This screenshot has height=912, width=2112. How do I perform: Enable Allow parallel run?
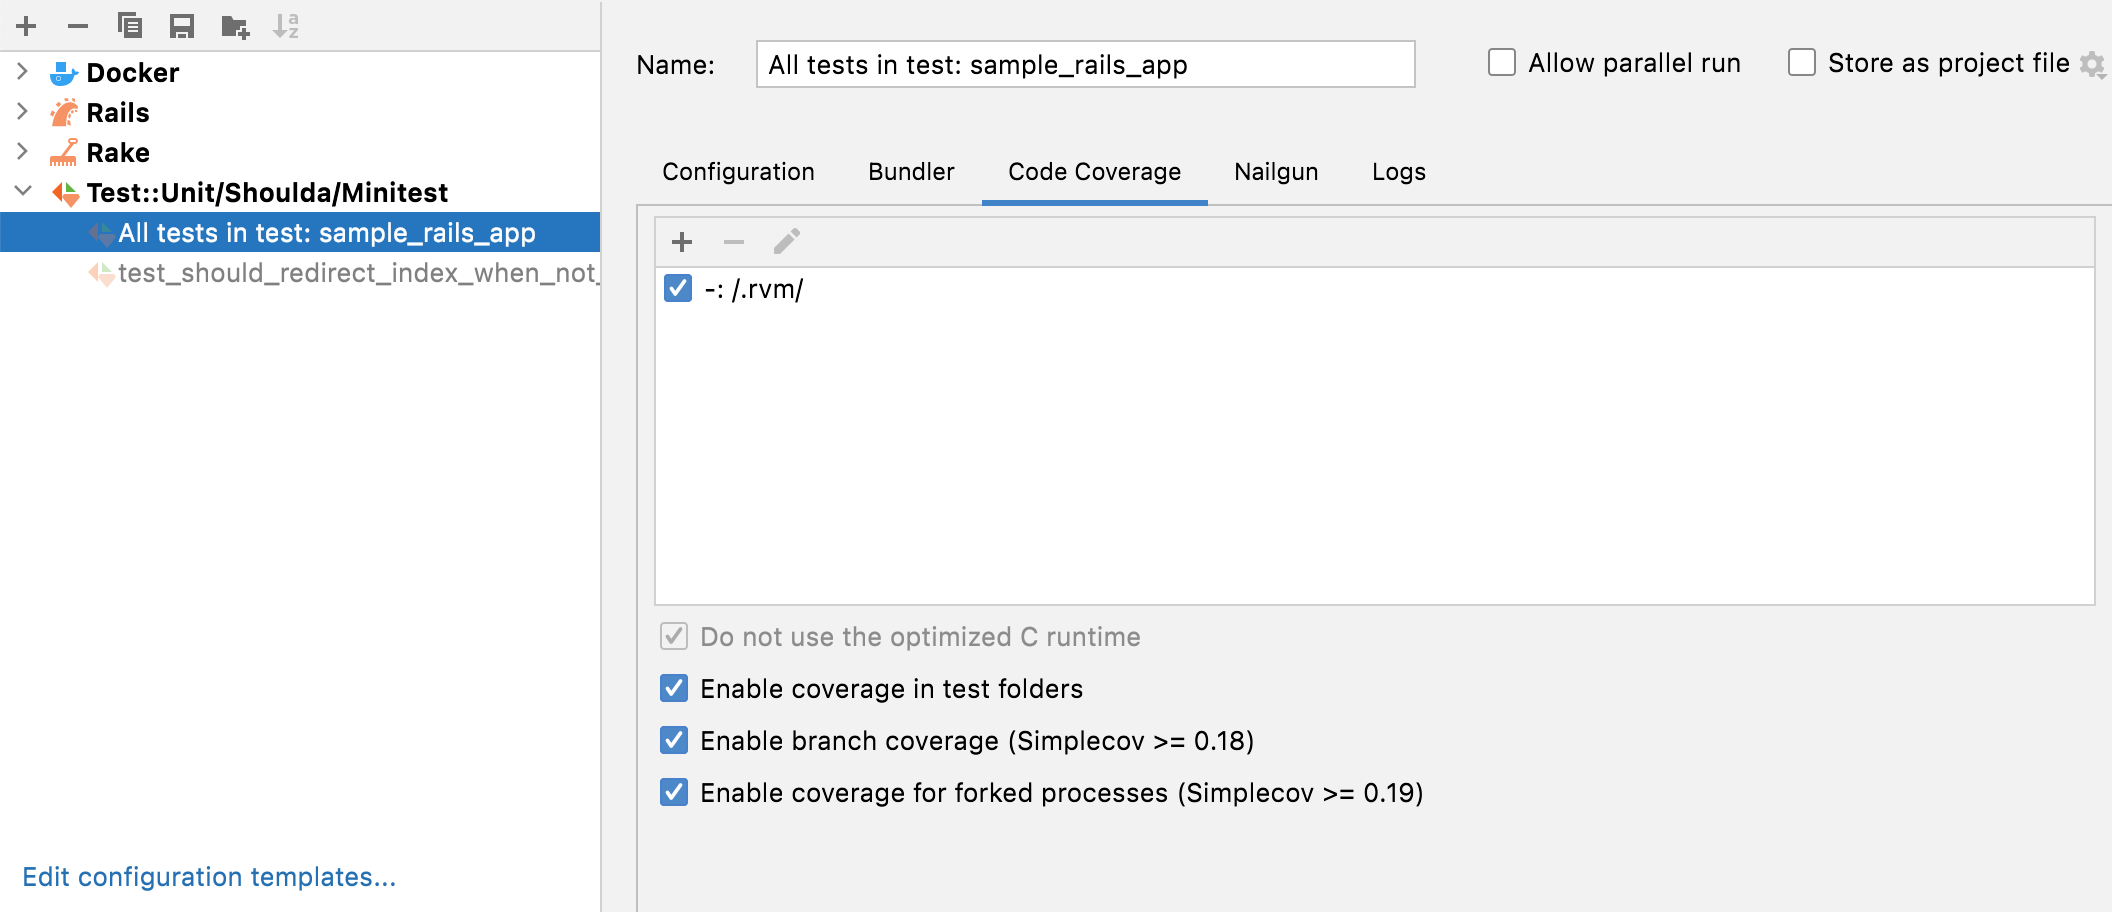1502,62
